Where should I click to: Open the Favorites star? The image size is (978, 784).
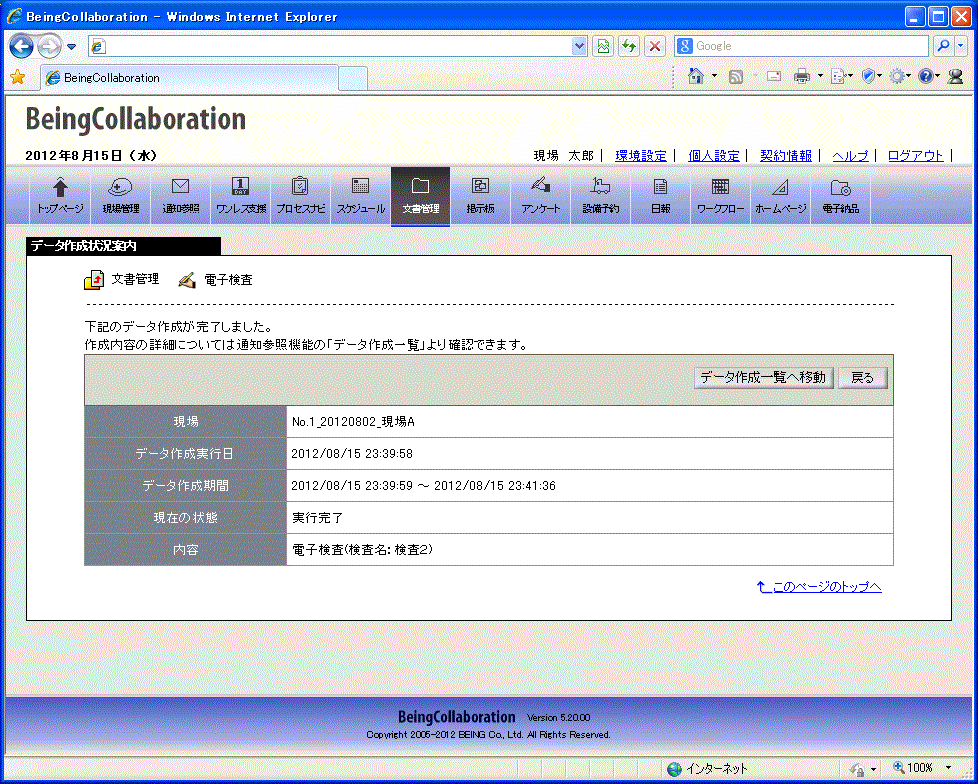[17, 77]
